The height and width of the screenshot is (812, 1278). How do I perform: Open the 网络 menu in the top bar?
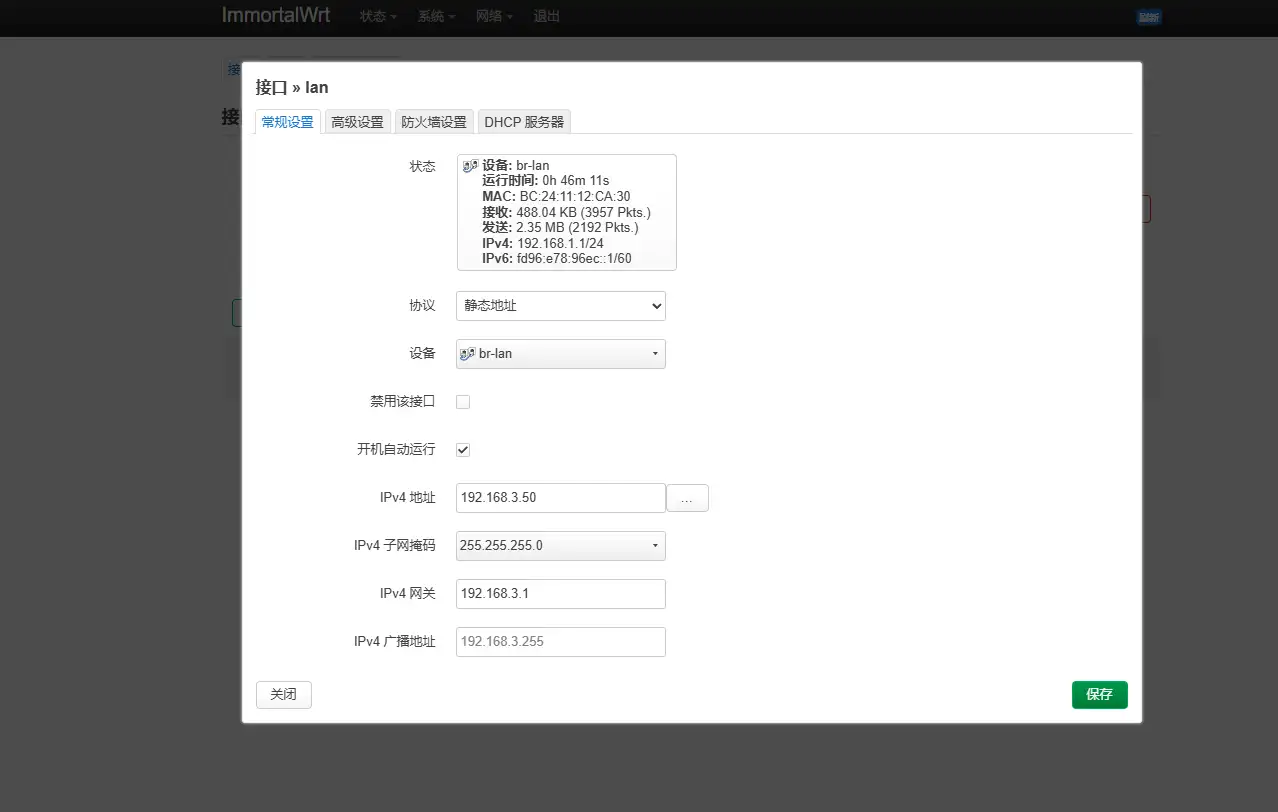coord(494,16)
